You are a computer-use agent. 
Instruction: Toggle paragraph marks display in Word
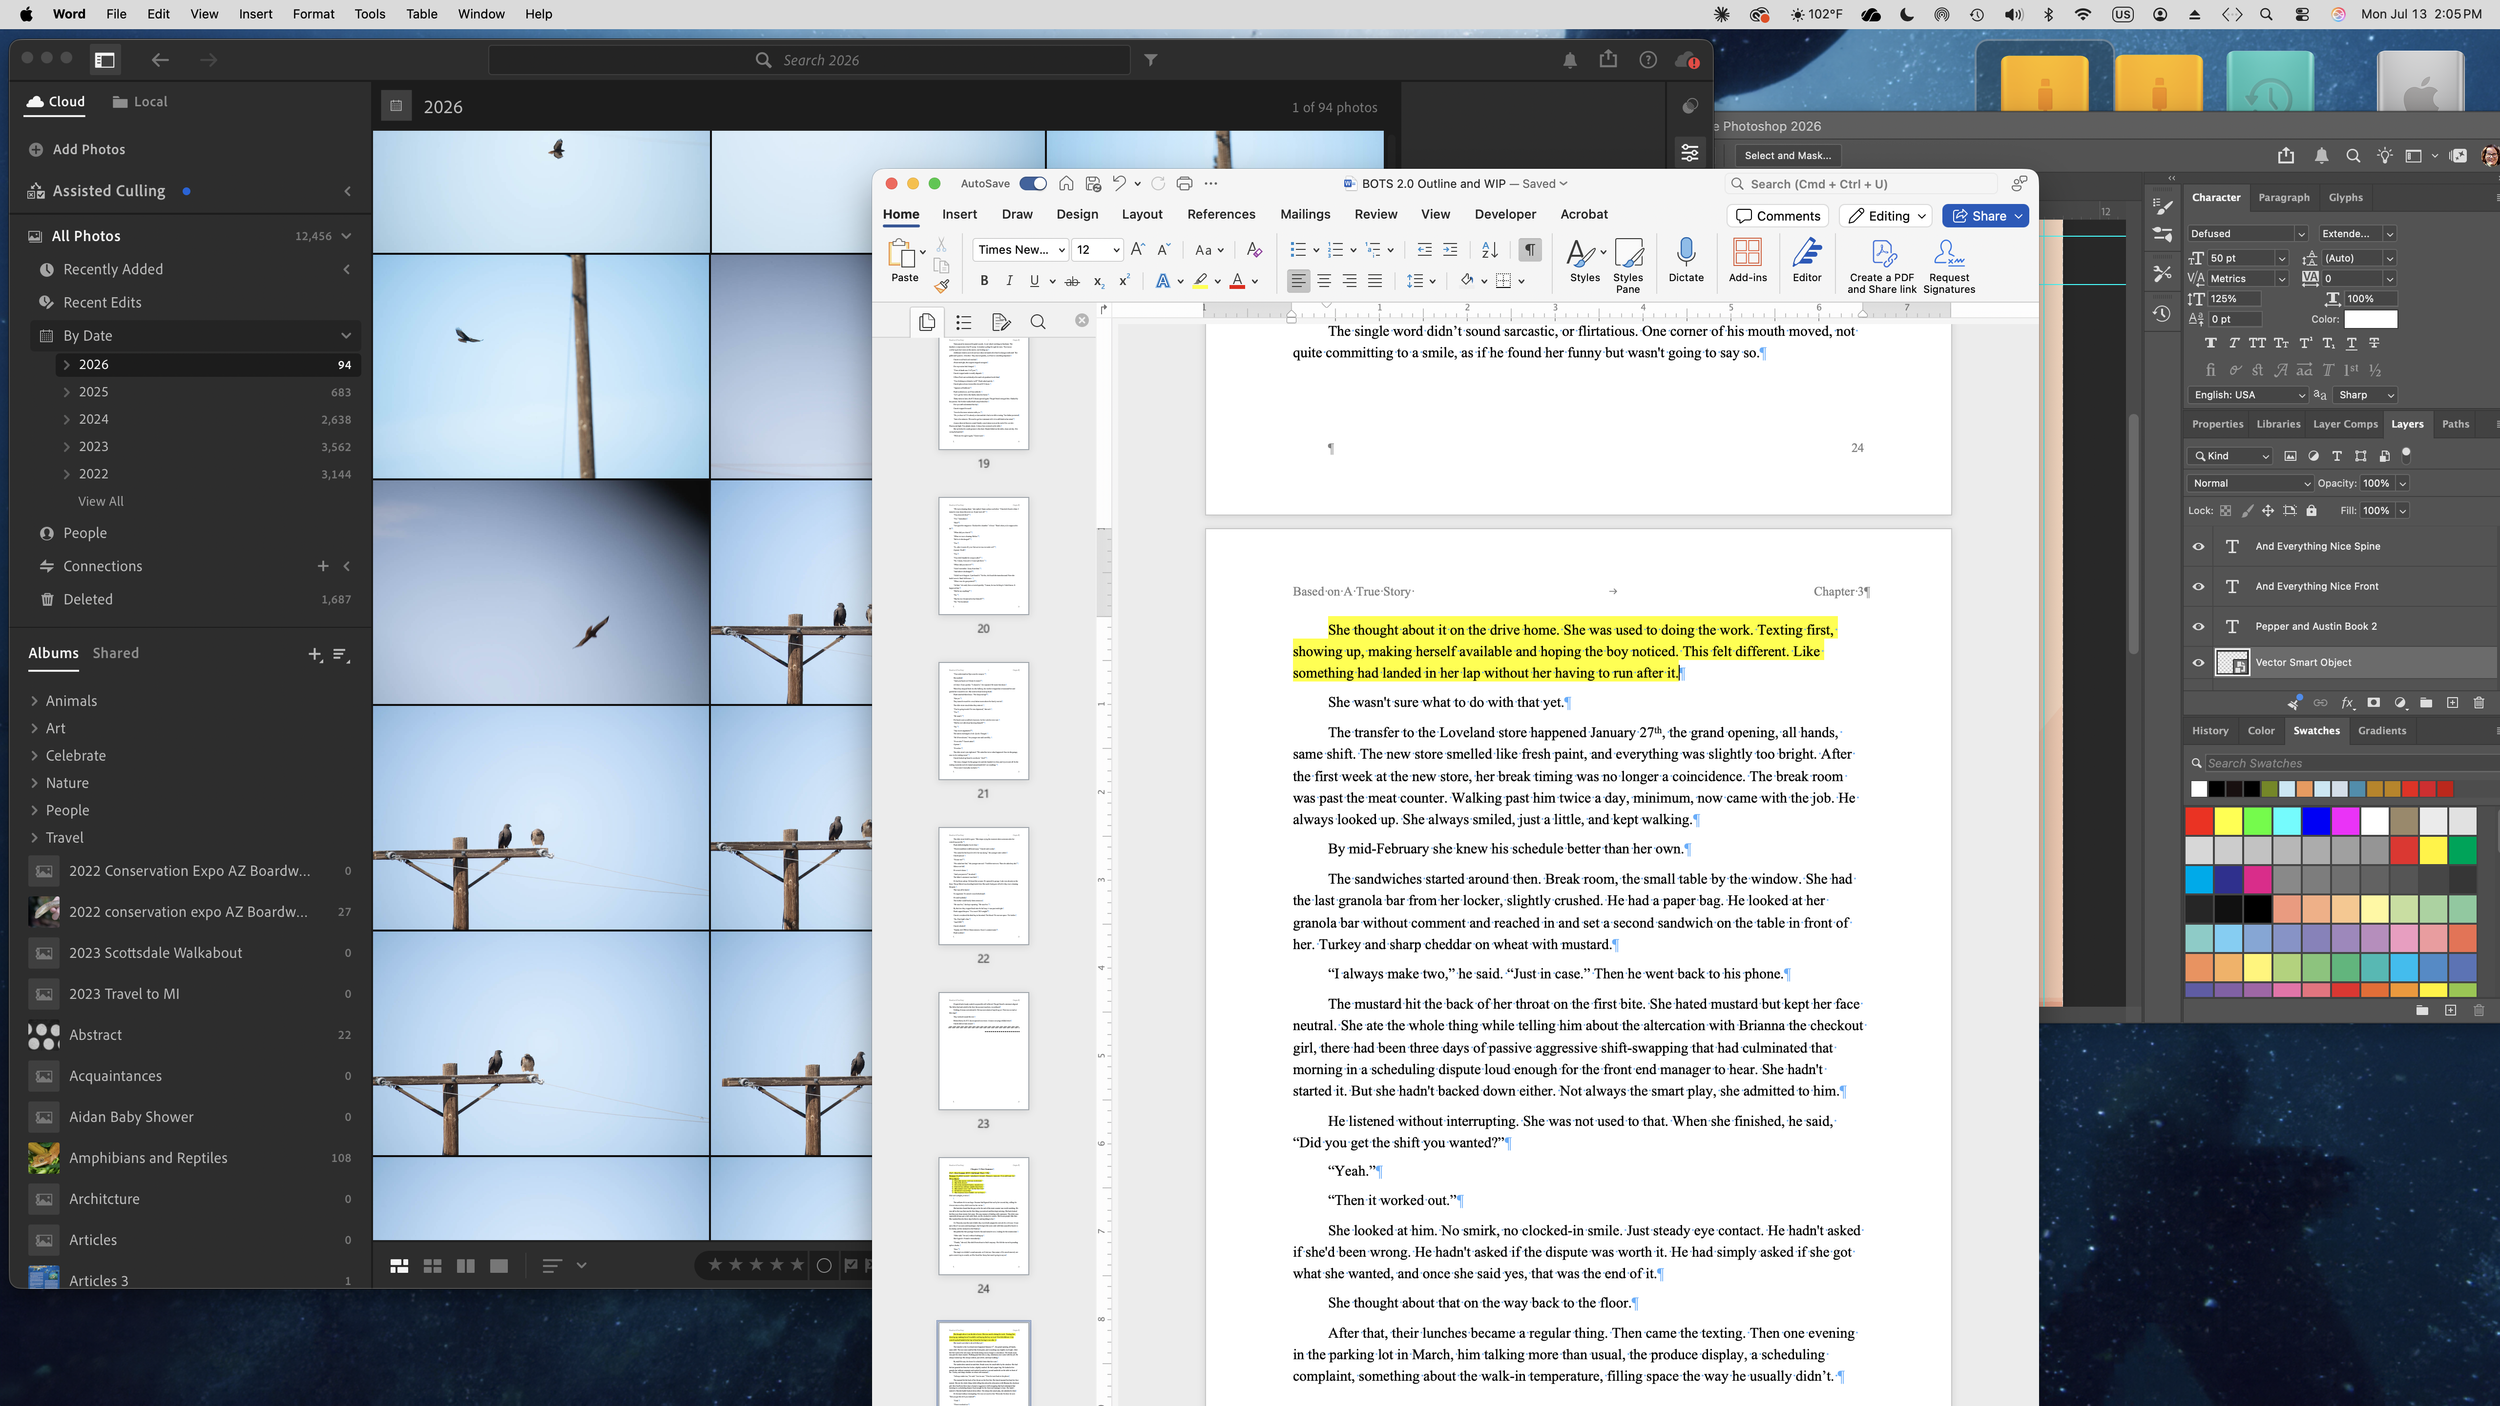(x=1529, y=250)
